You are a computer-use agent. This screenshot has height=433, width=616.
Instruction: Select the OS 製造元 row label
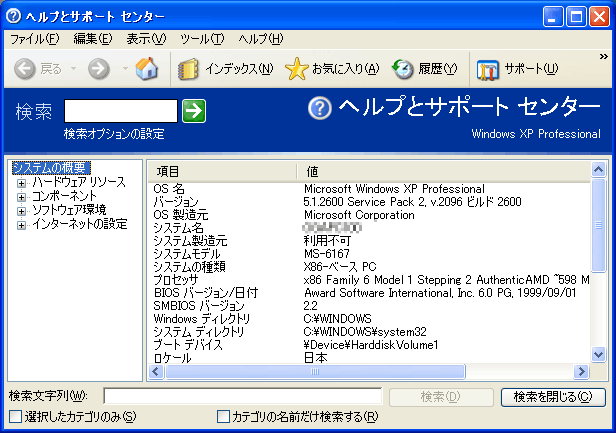click(x=181, y=215)
